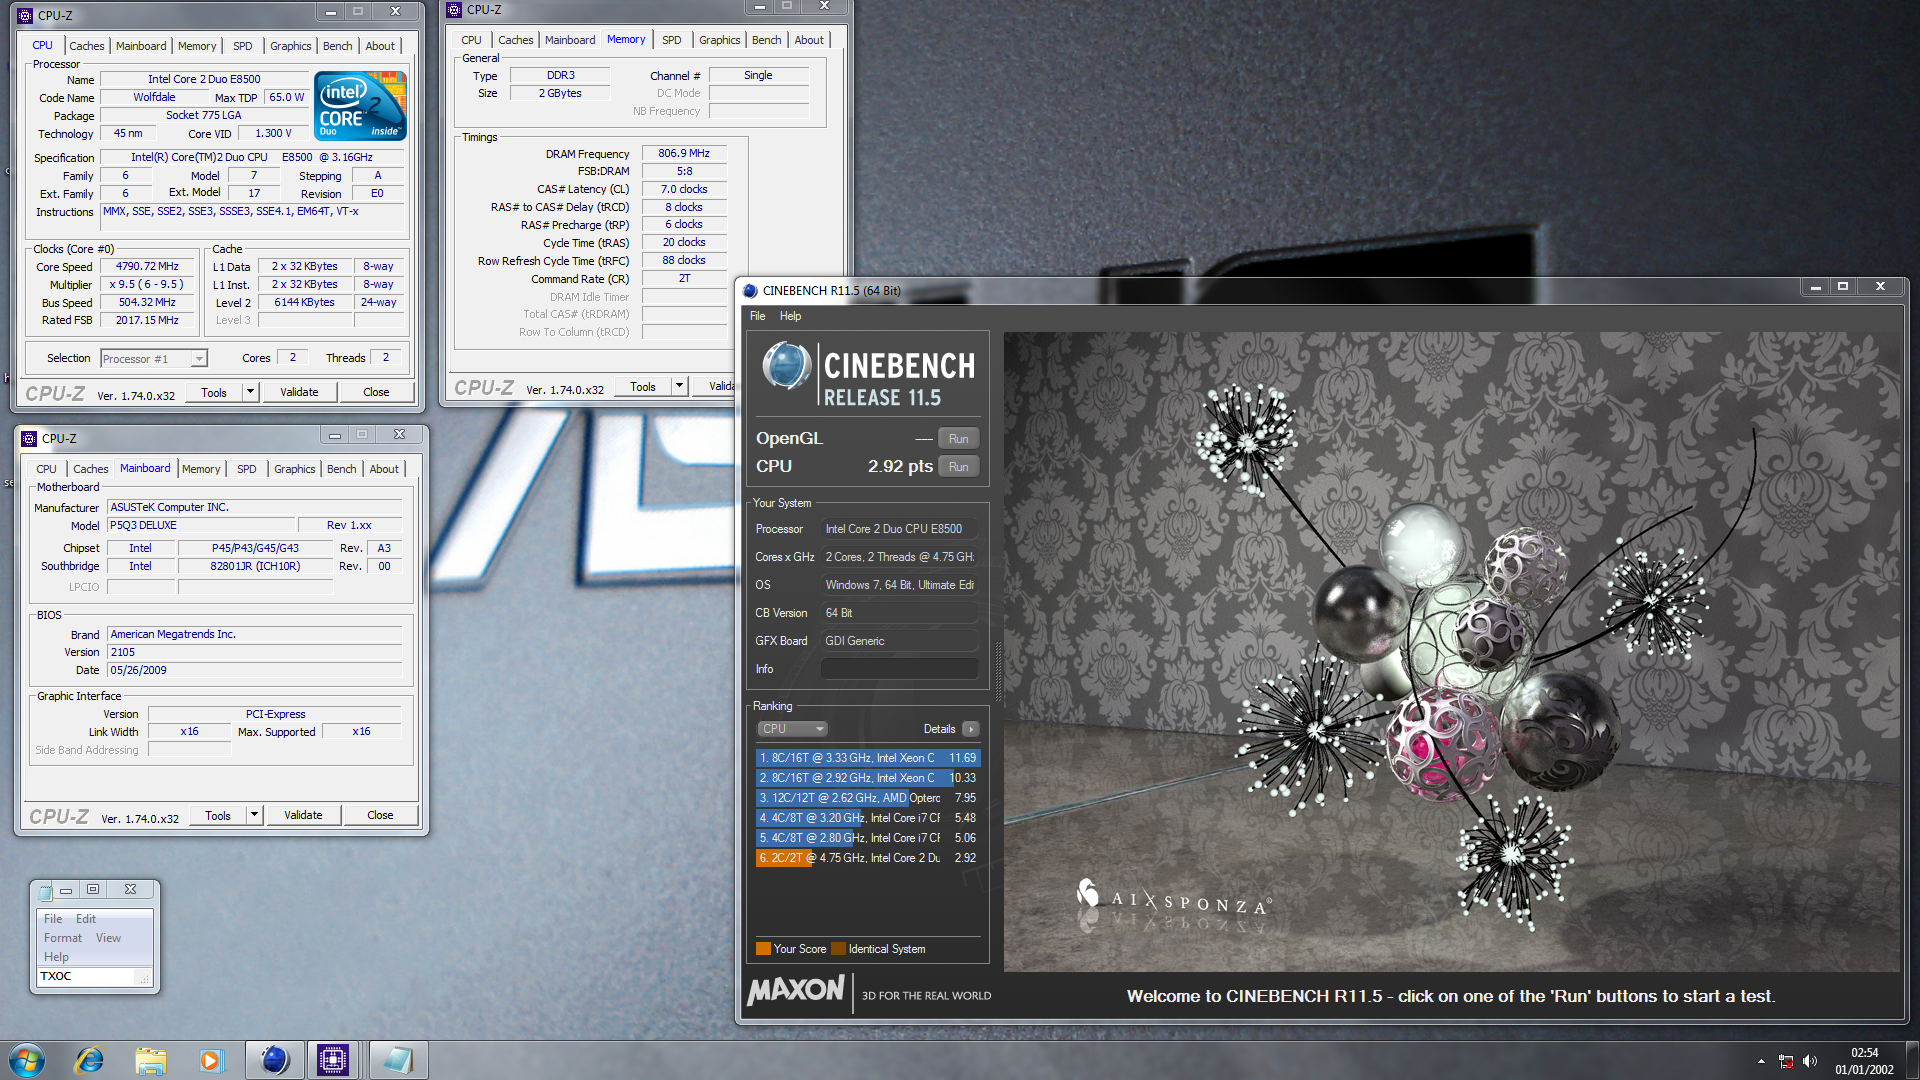This screenshot has width=1920, height=1080.
Task: Open Notepad View menu
Action: click(108, 938)
